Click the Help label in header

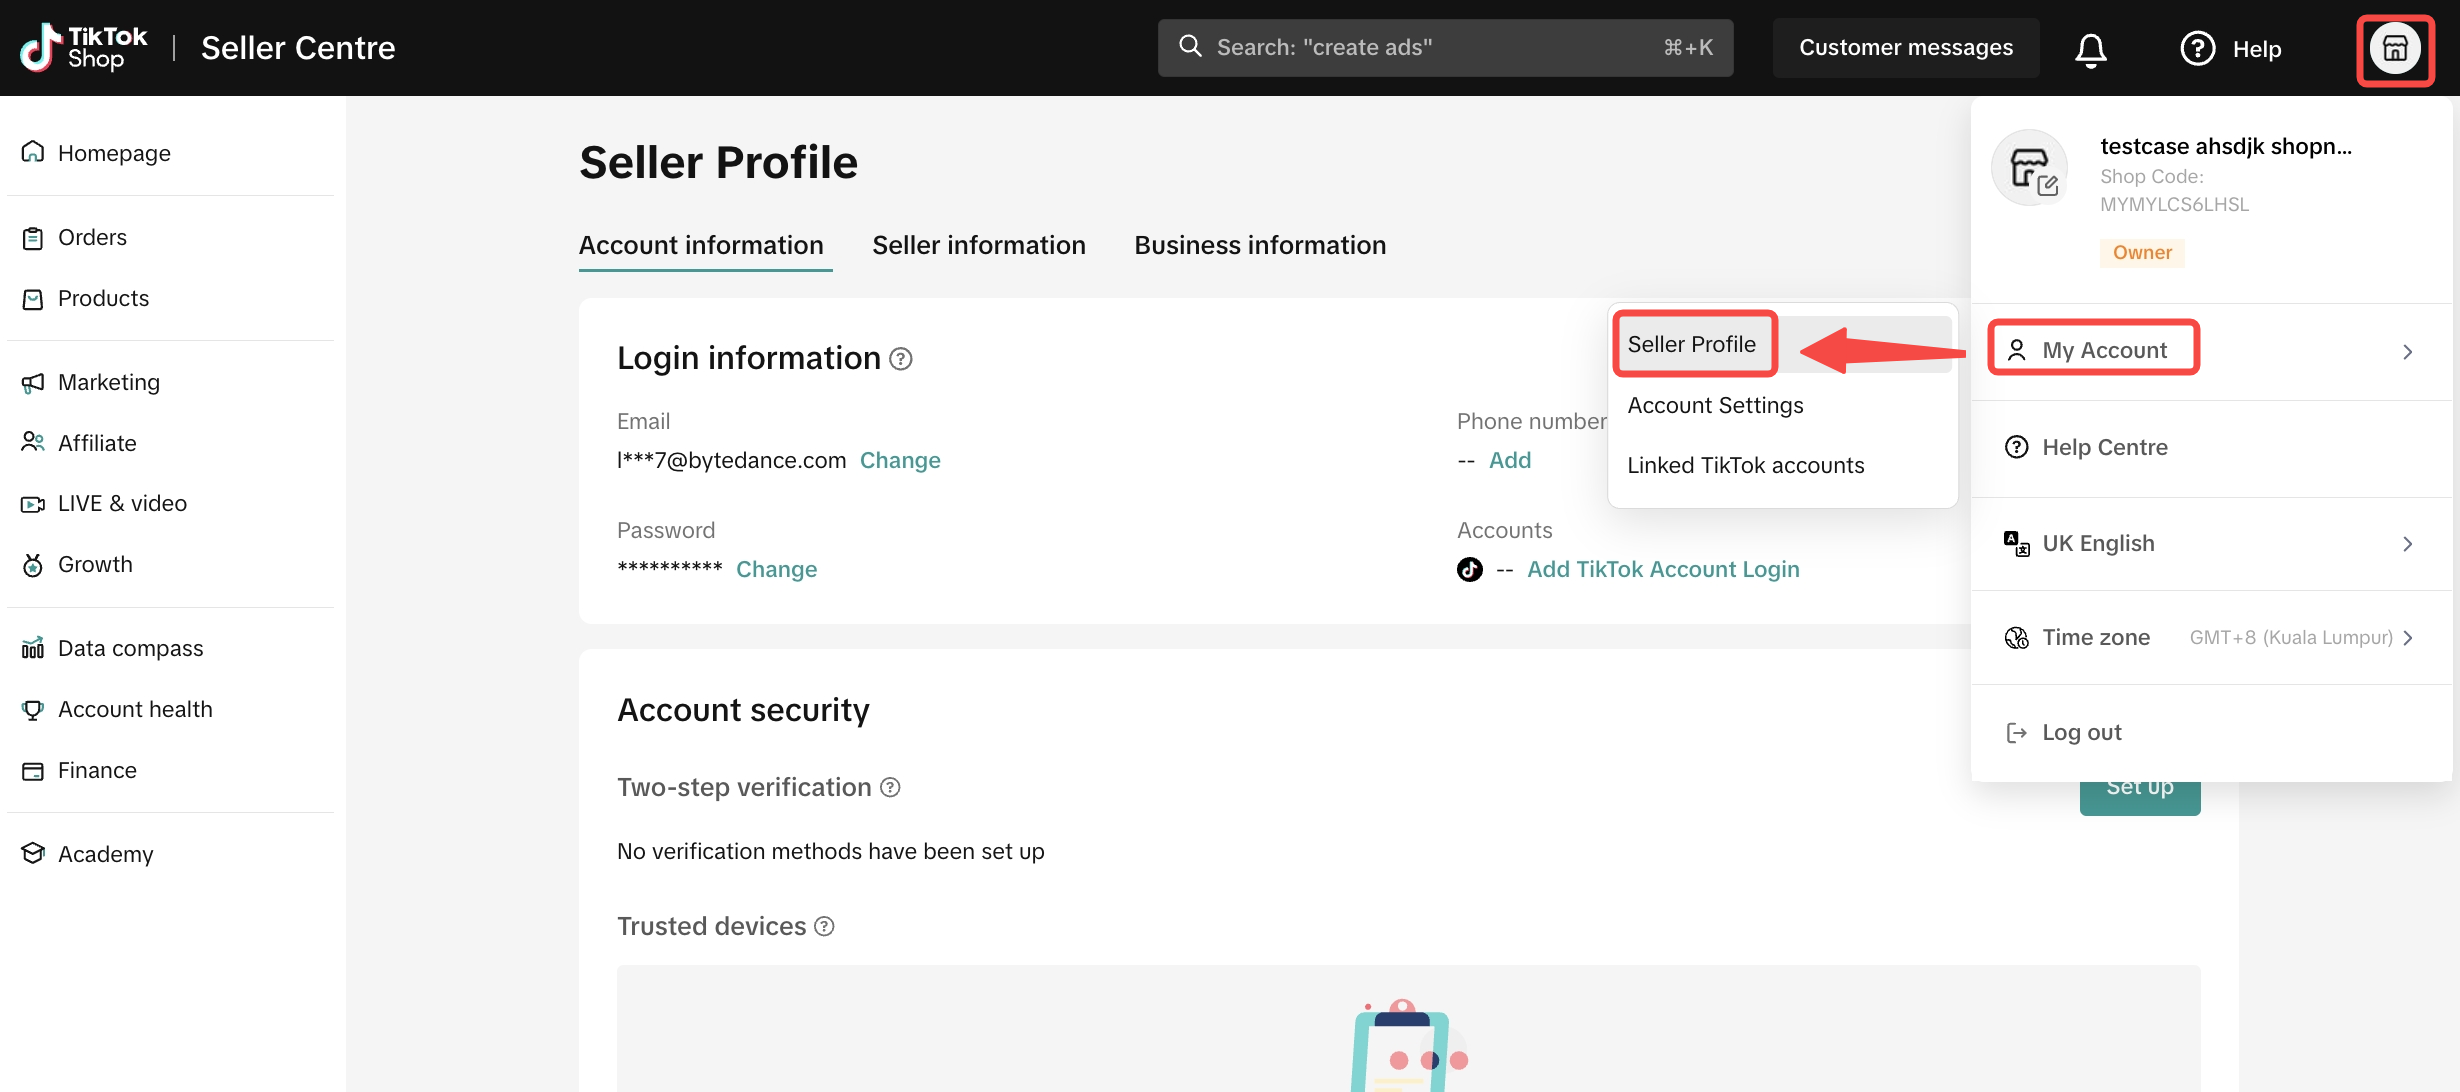point(2257,49)
